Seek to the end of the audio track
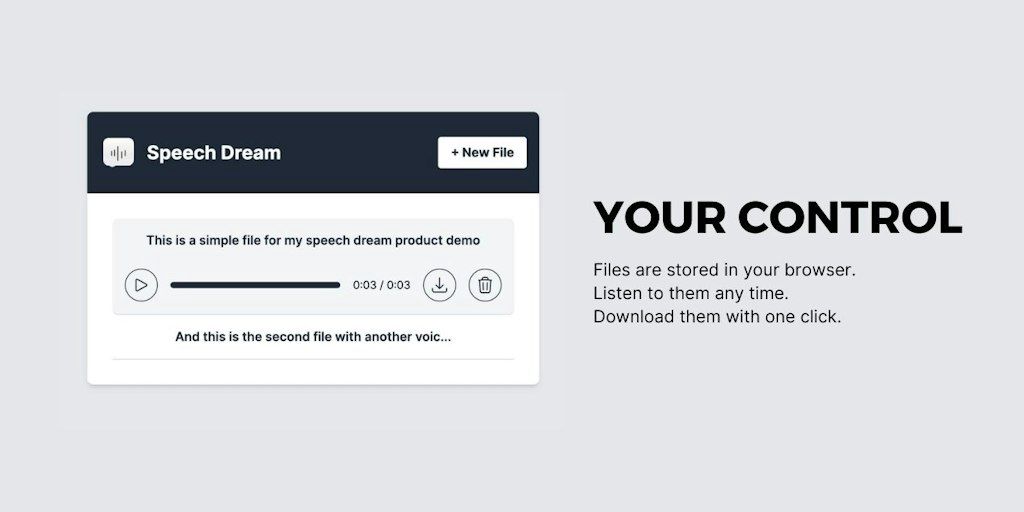The width and height of the screenshot is (1024, 512). [338, 285]
